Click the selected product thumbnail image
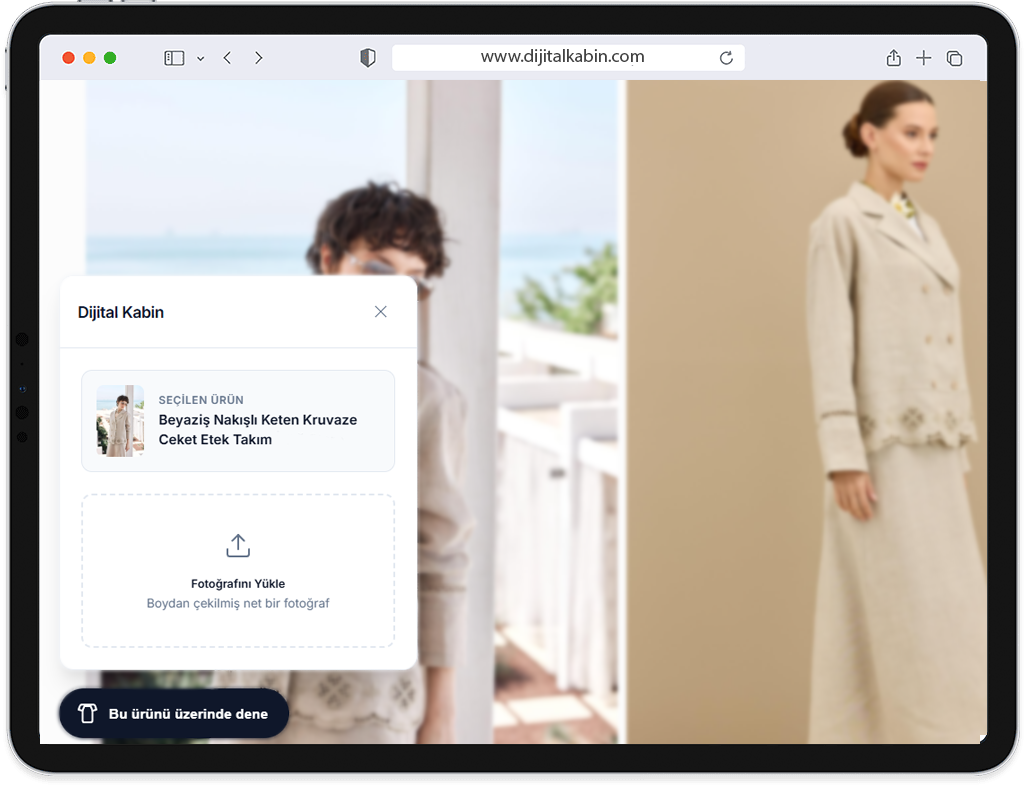The image size is (1025, 785). tap(120, 421)
